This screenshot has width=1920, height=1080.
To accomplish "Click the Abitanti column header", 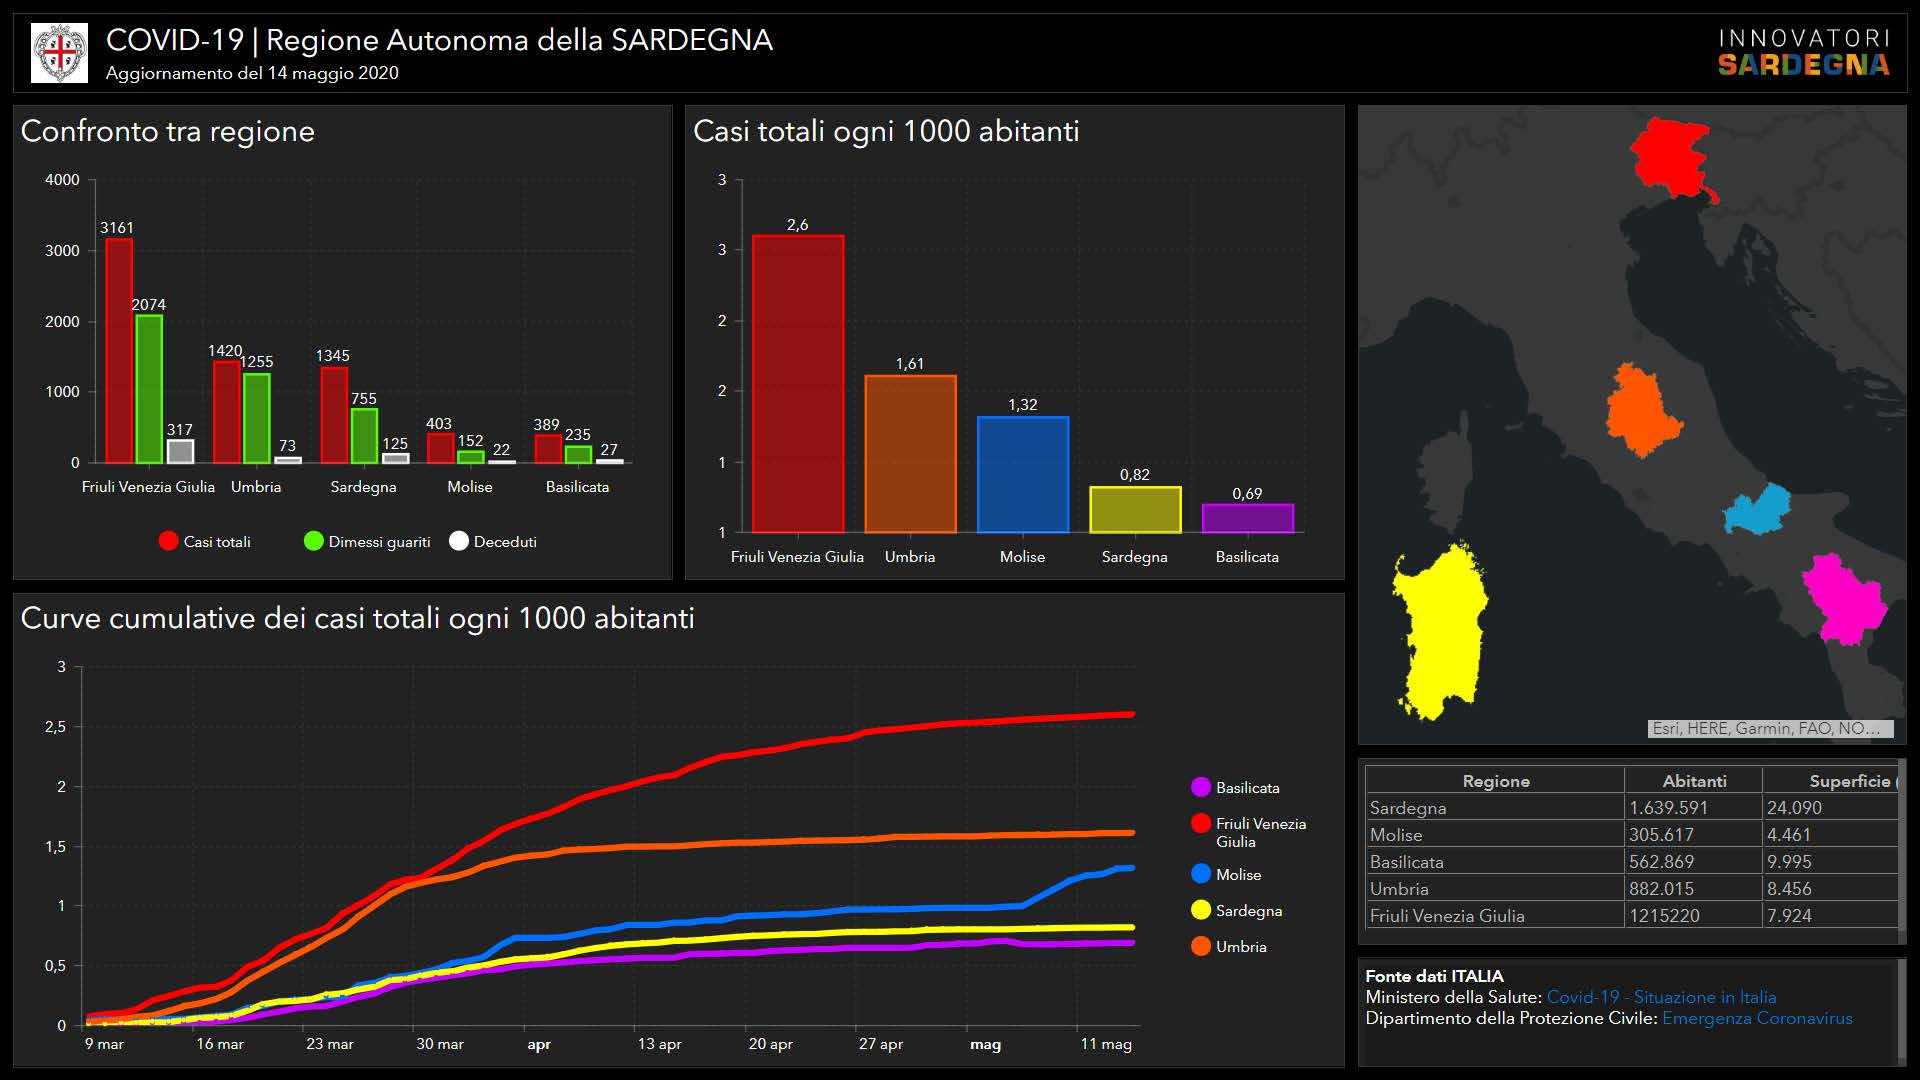I will pyautogui.click(x=1693, y=781).
